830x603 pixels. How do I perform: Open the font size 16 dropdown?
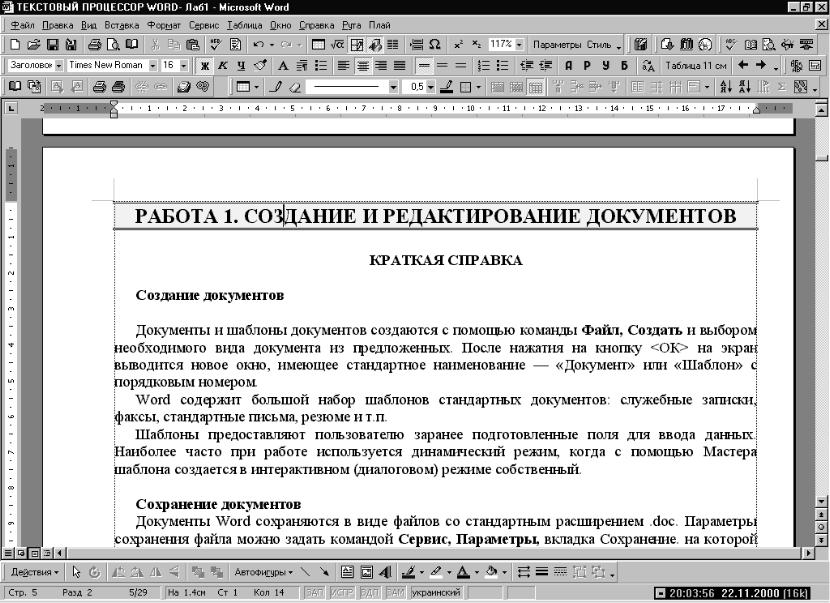point(183,65)
